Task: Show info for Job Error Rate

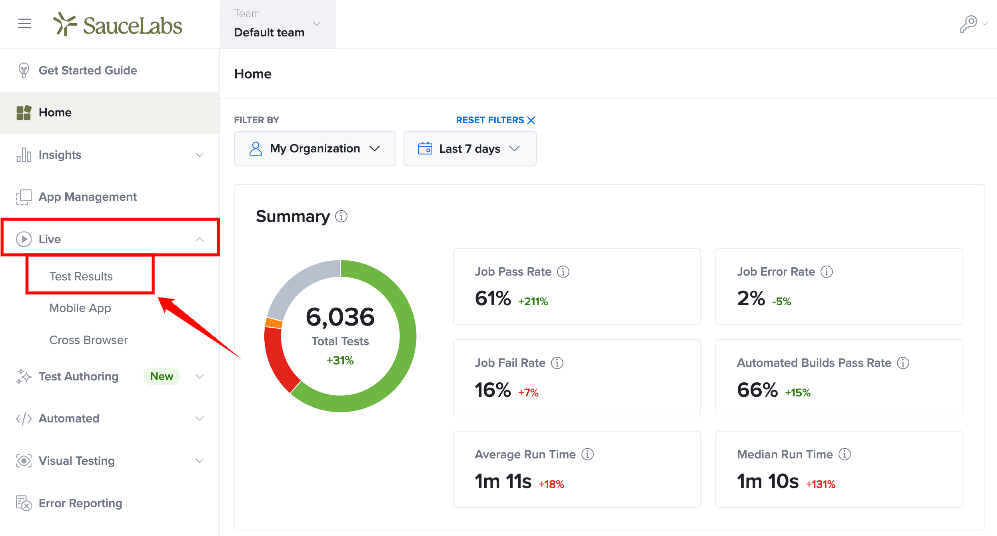Action: 827,271
